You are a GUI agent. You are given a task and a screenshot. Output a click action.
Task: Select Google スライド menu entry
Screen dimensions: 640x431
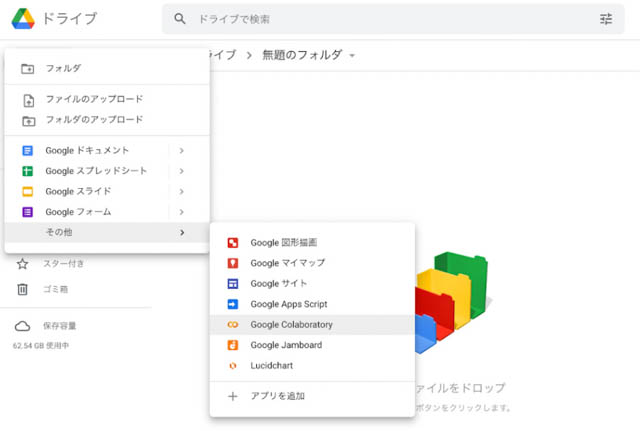coord(107,191)
